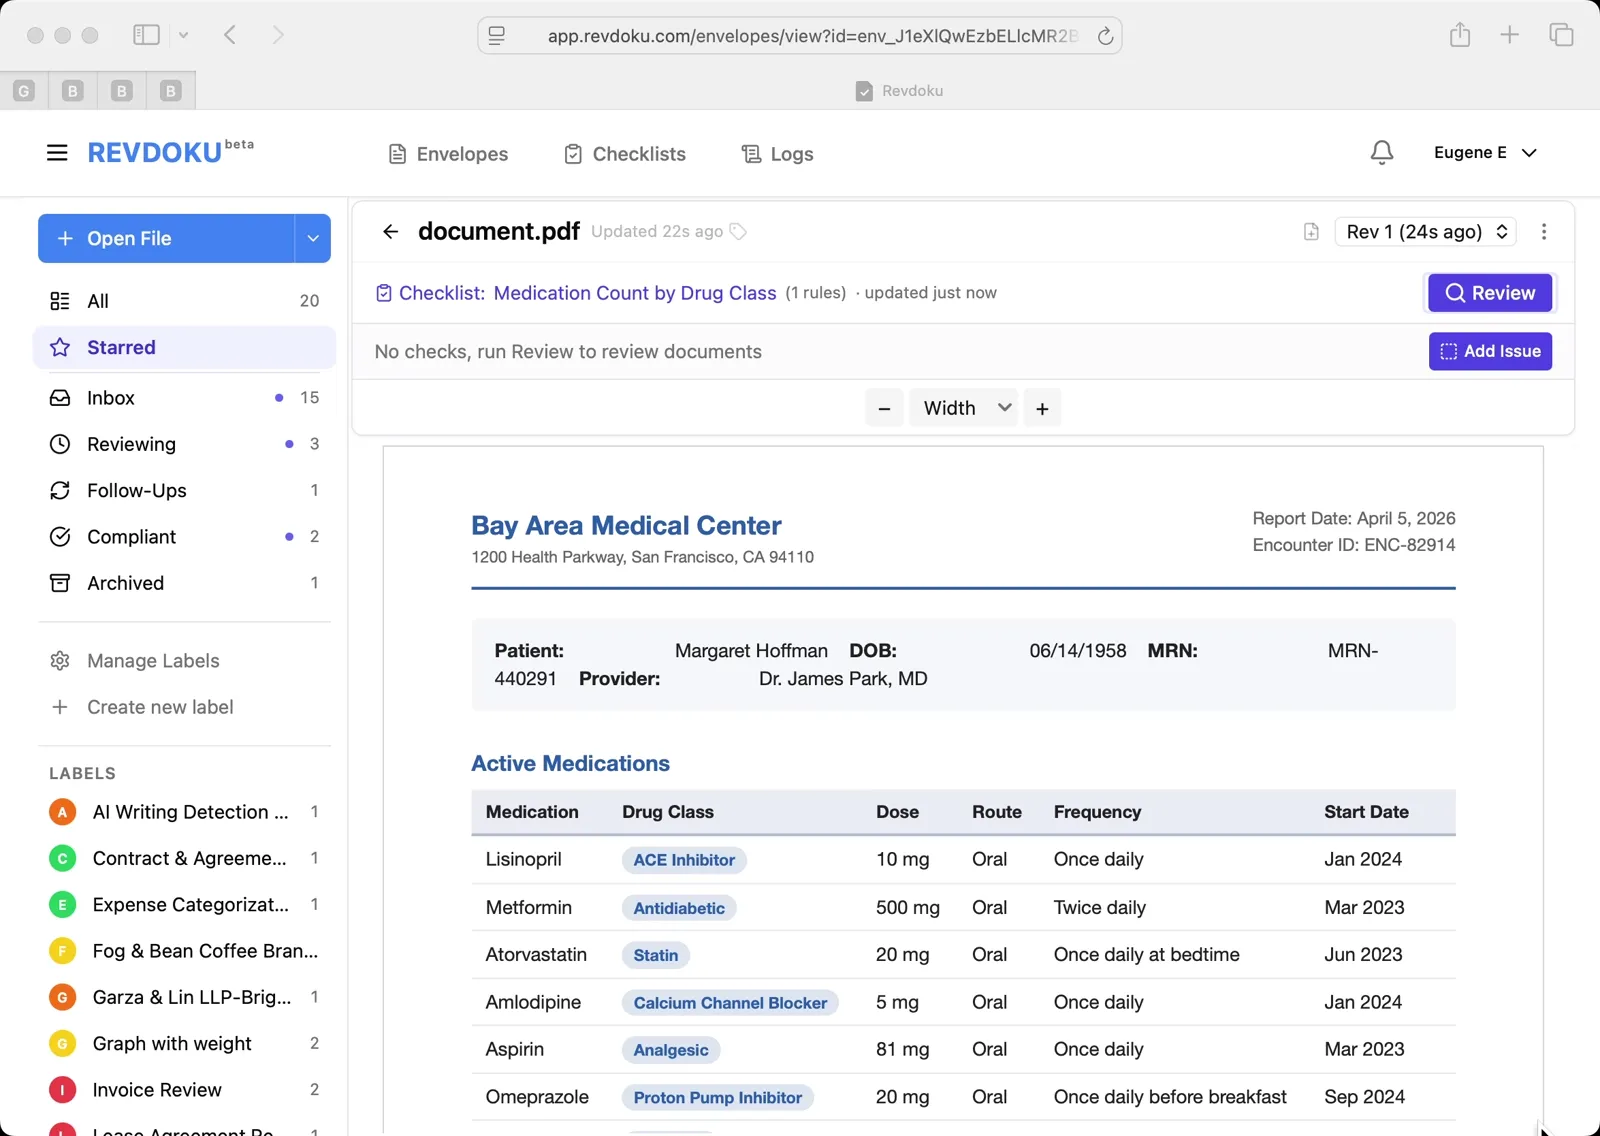Click the tag icon beside Updated 22s ago
Viewport: 1600px width, 1136px height.
point(739,231)
